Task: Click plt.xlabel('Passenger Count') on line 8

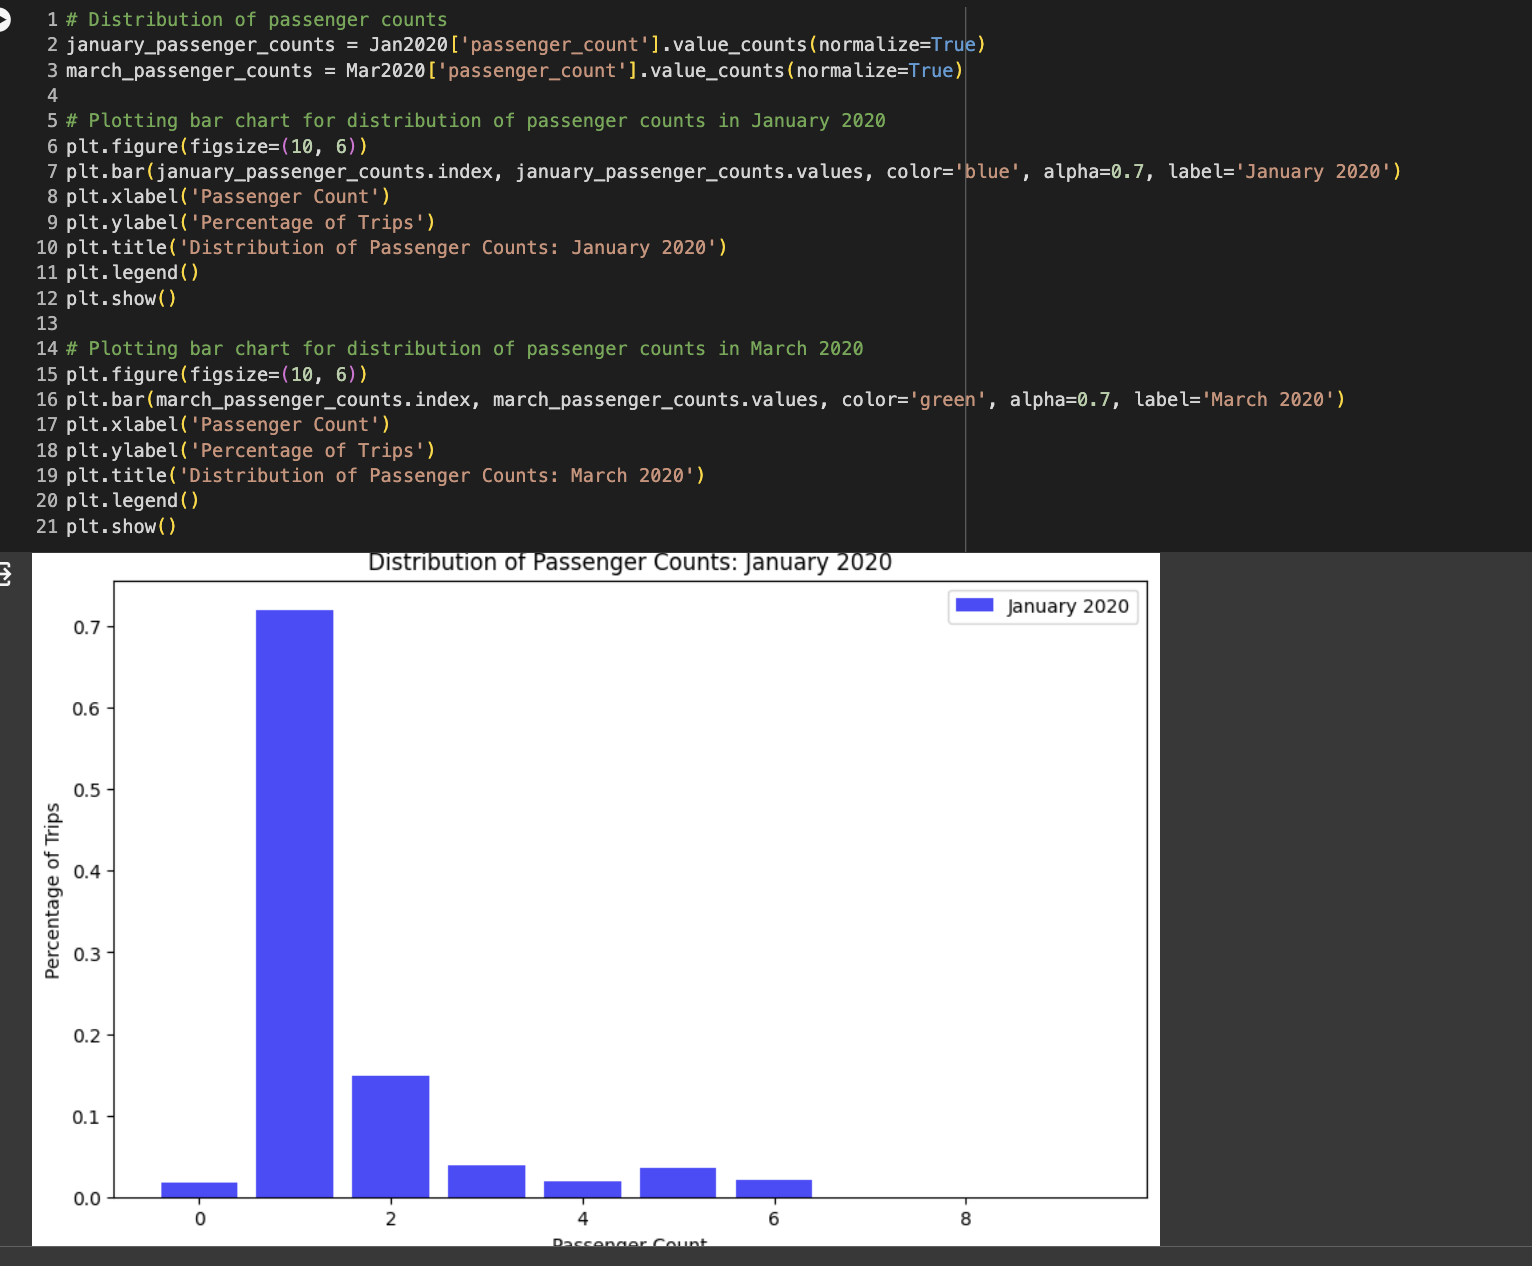Action: (x=228, y=197)
